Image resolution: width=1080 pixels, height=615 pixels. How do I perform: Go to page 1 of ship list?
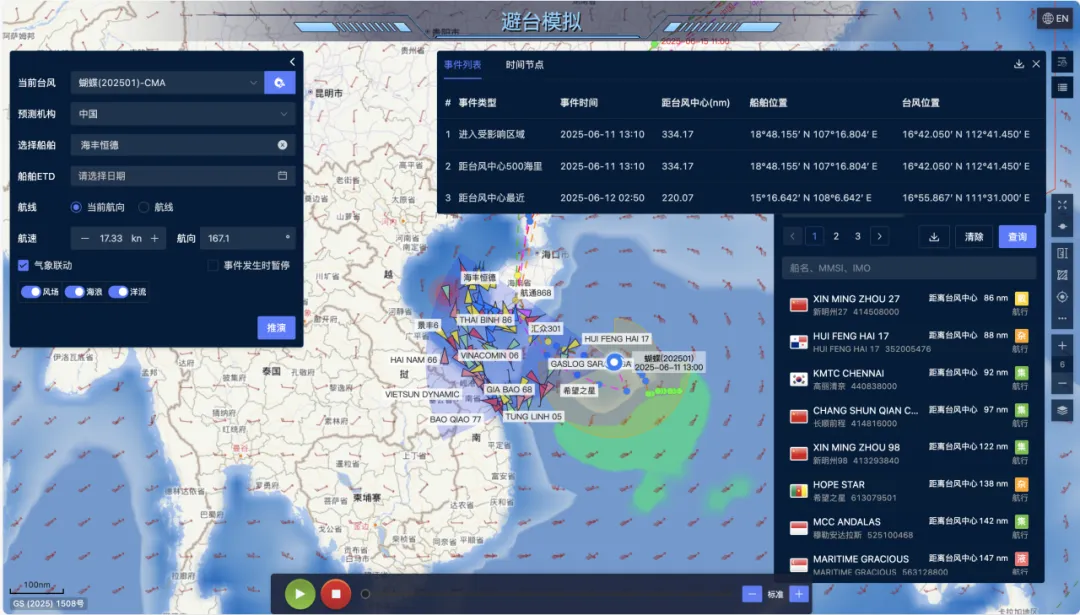tap(814, 236)
